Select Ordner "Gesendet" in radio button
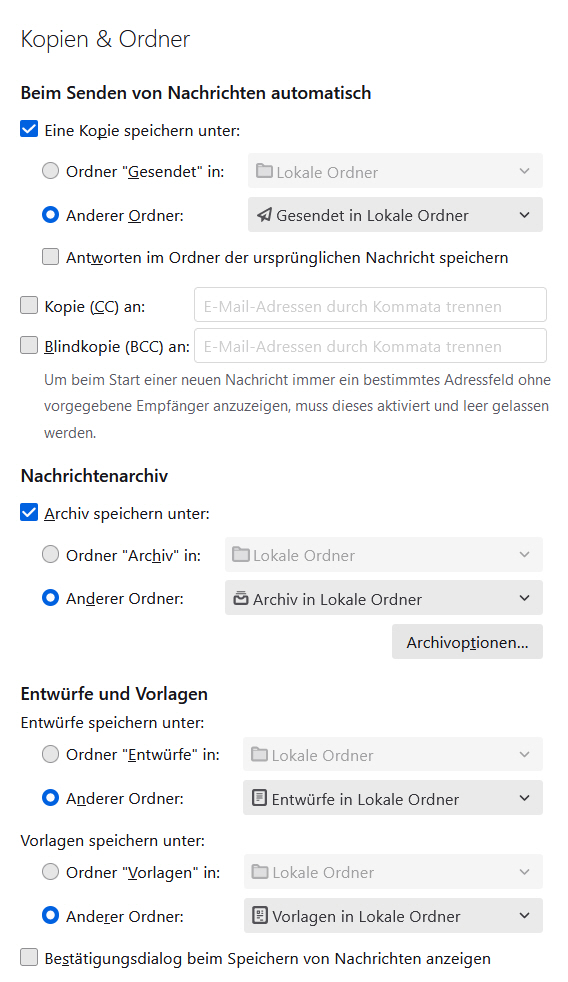This screenshot has height=982, width=568. (x=51, y=171)
